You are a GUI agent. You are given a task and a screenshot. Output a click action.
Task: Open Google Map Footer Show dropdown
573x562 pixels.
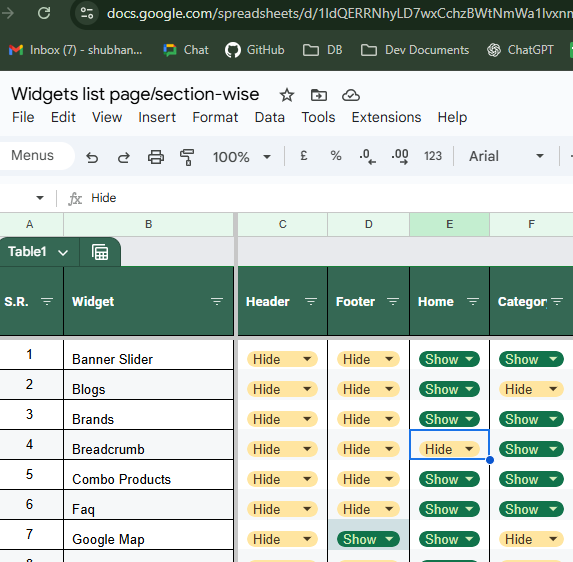point(368,539)
